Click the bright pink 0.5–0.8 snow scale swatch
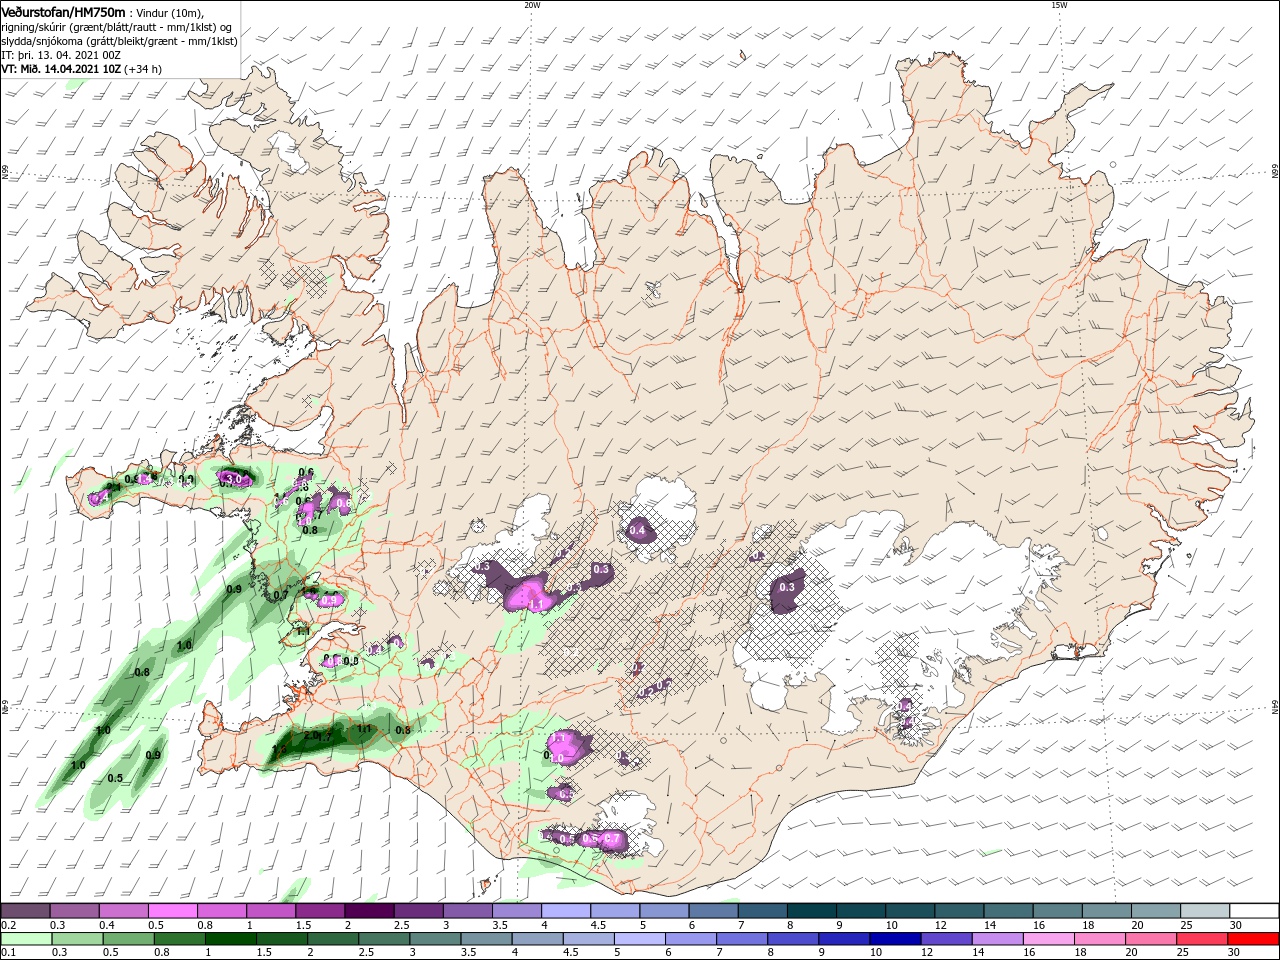The height and width of the screenshot is (960, 1280). click(x=172, y=911)
